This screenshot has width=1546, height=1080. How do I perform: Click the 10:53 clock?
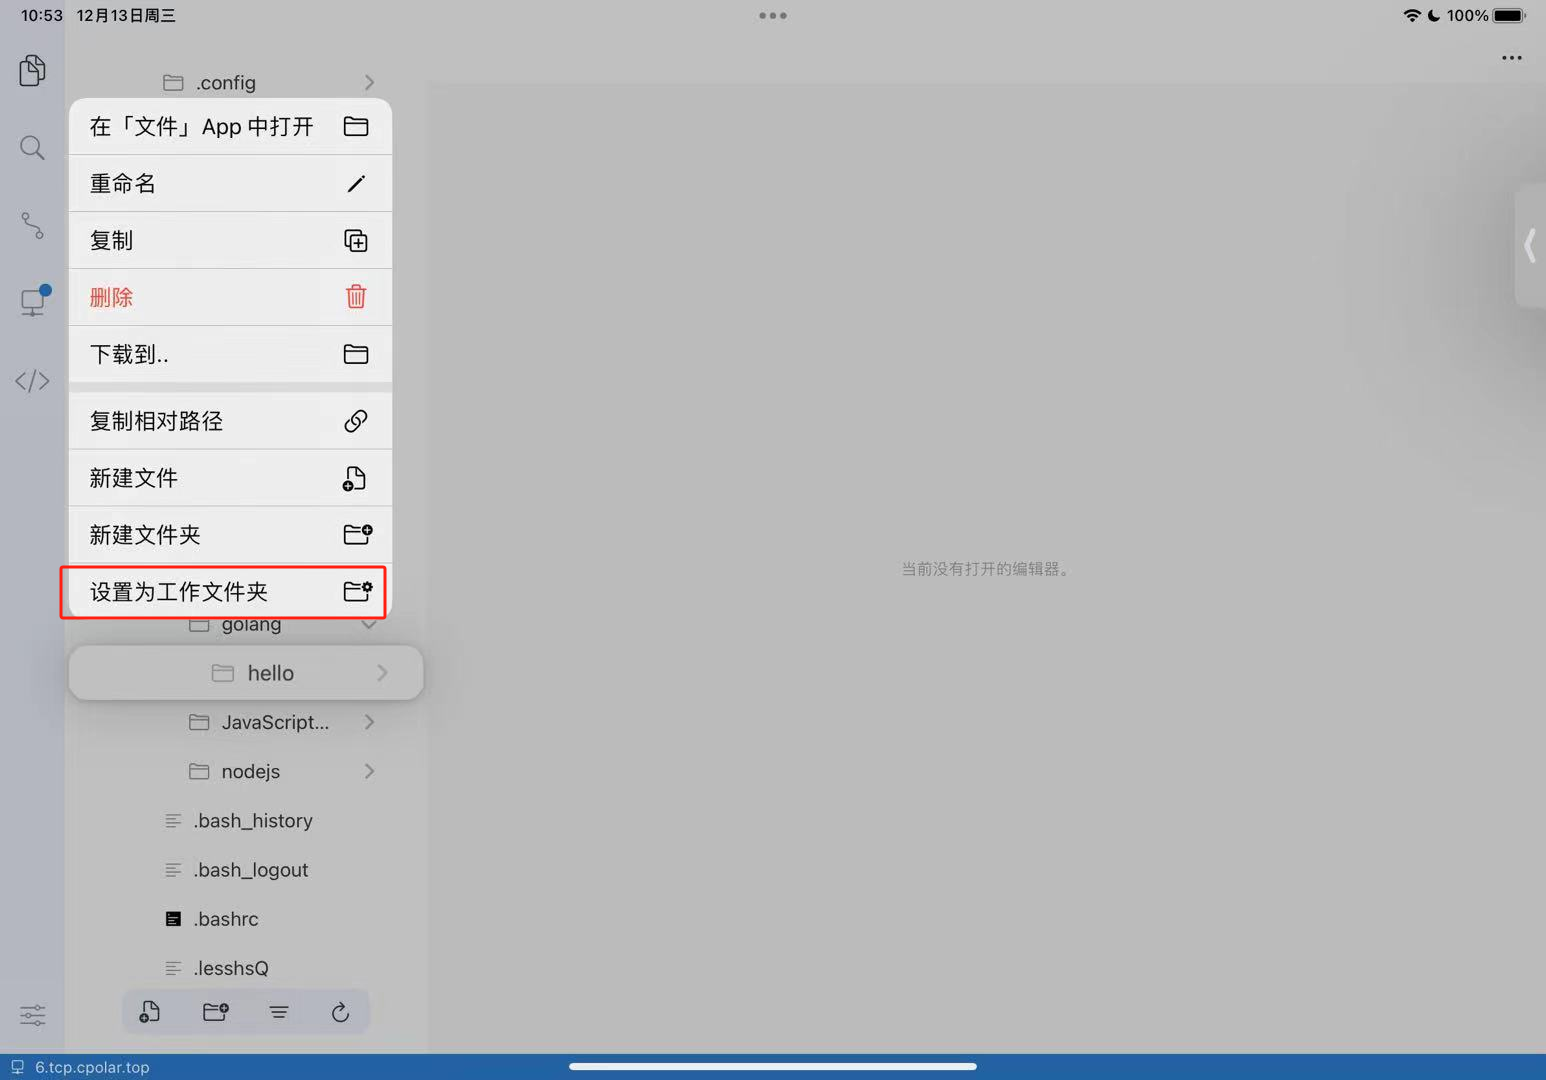pyautogui.click(x=42, y=15)
